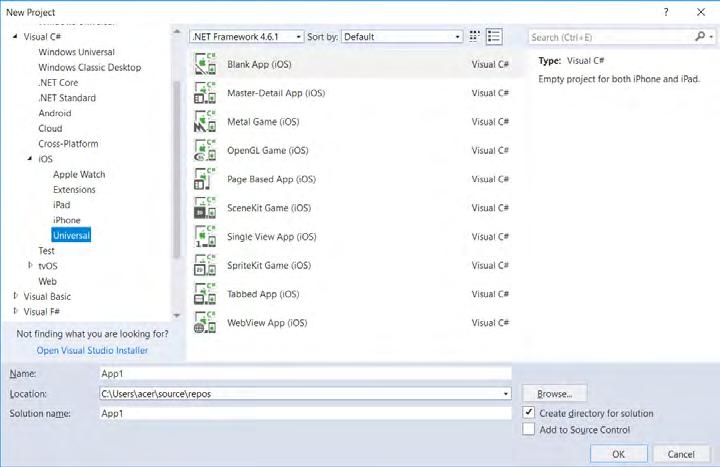720x467 pixels.
Task: Click the search magnifier icon
Action: coord(700,36)
